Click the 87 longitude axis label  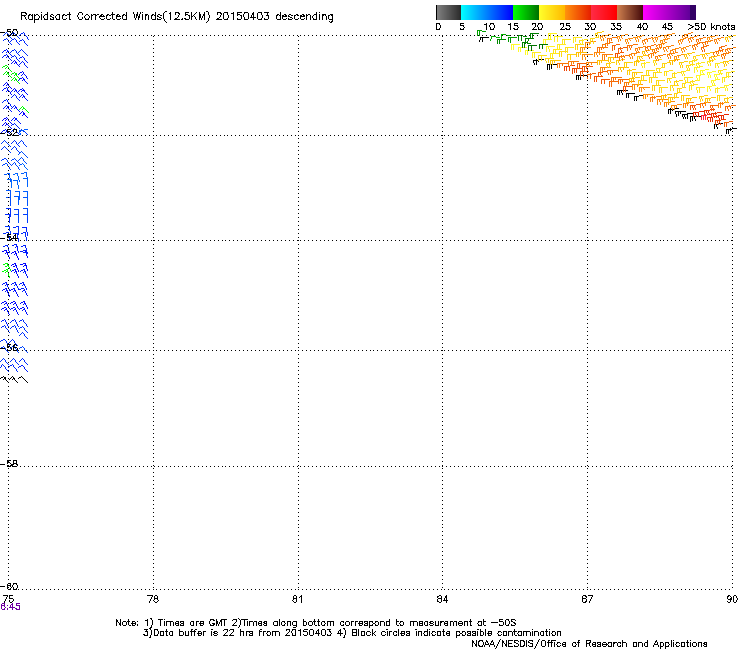[x=587, y=599]
